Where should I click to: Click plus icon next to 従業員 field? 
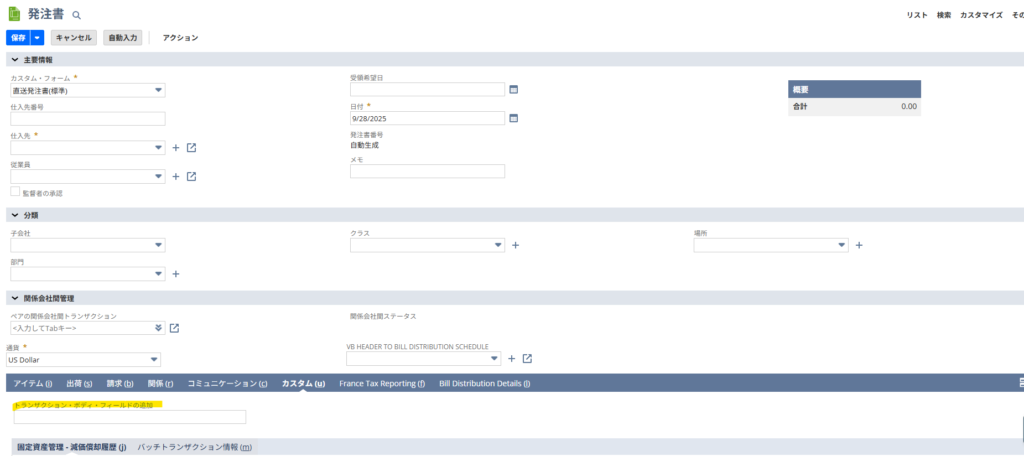(x=176, y=177)
